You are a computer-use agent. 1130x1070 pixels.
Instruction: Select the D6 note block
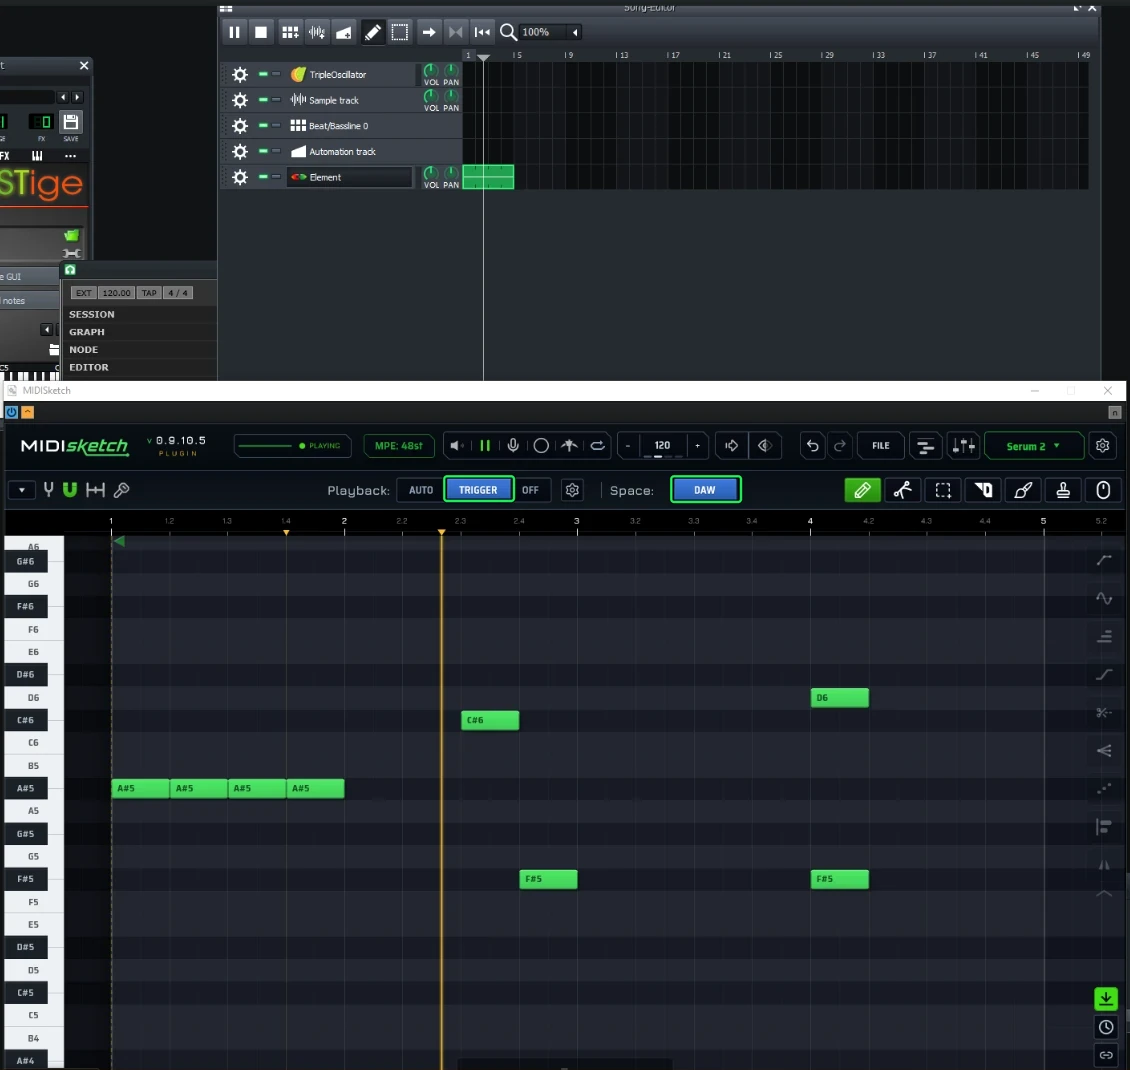pyautogui.click(x=840, y=697)
